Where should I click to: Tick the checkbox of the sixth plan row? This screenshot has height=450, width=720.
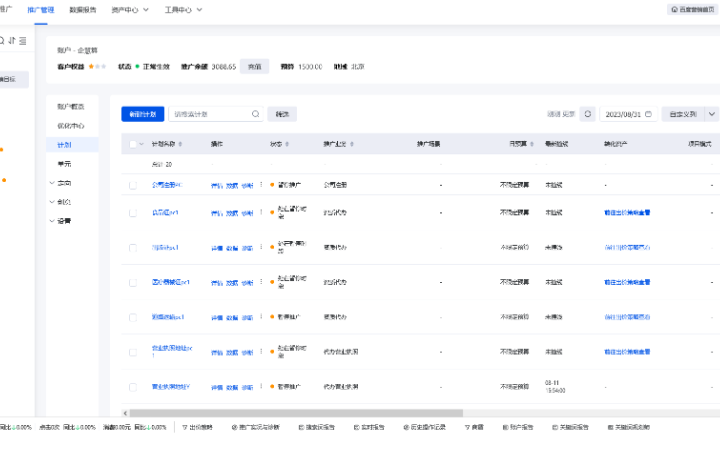[133, 352]
